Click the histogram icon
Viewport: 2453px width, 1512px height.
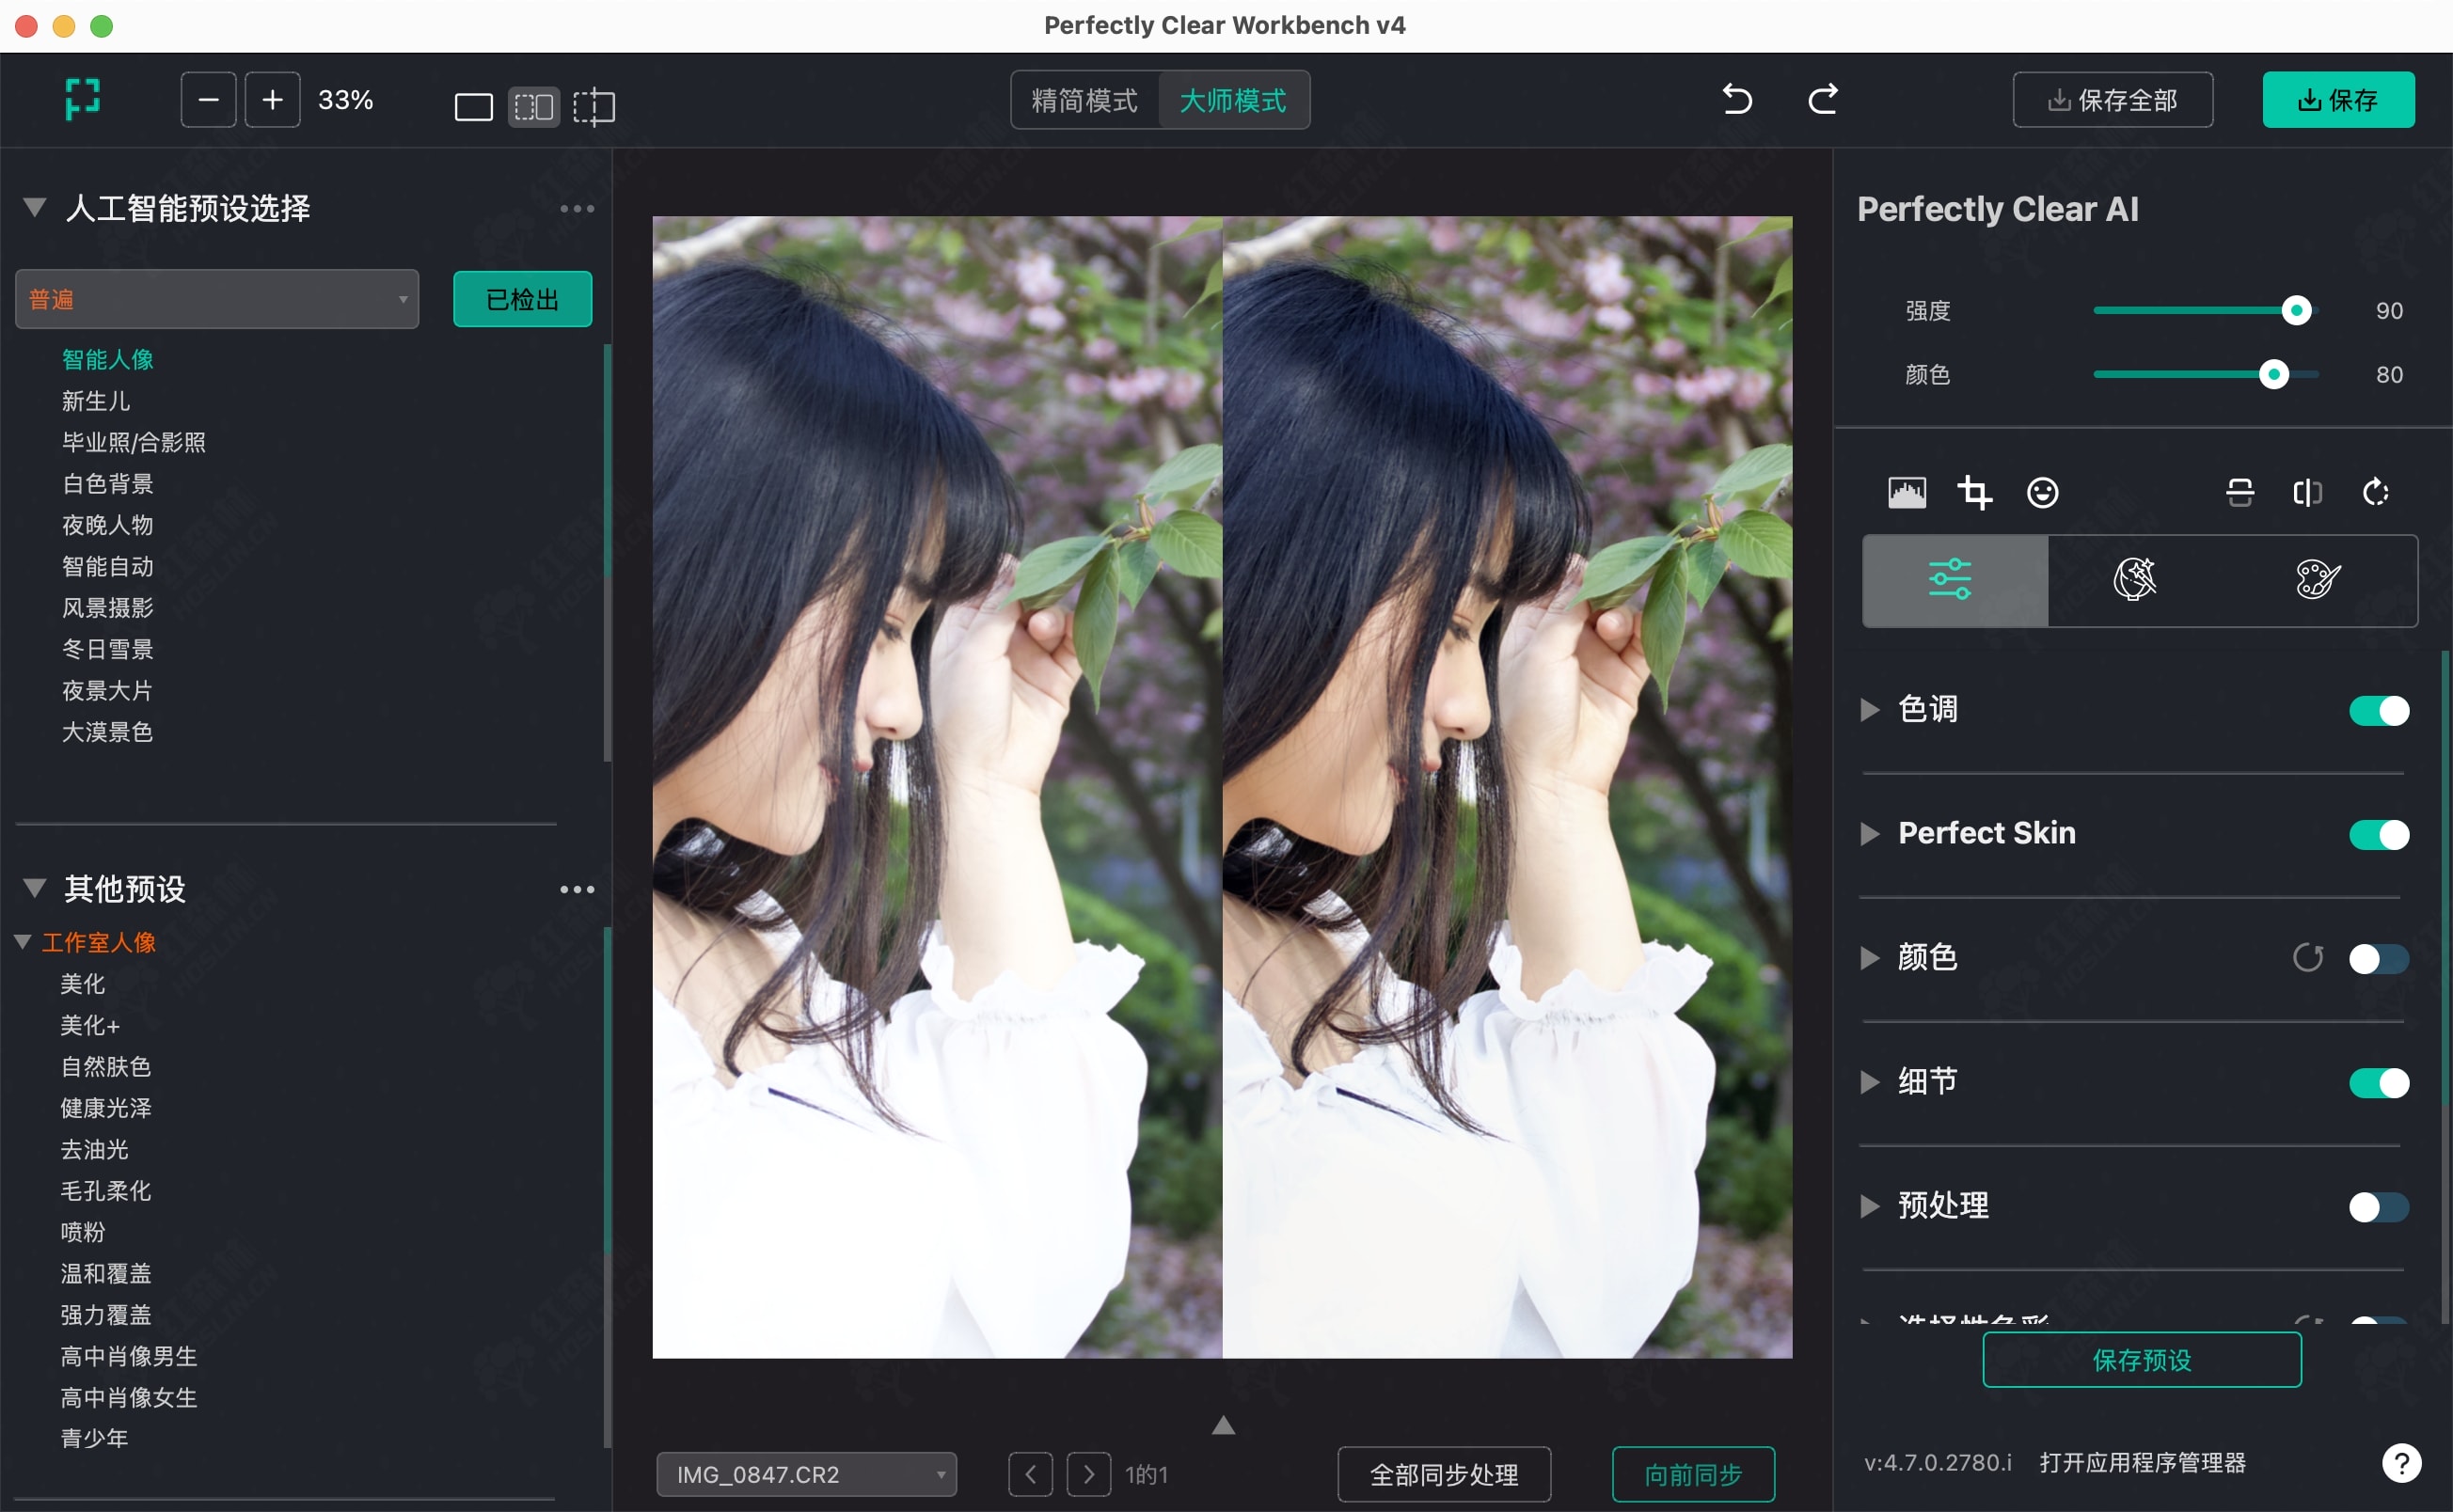pyautogui.click(x=1906, y=492)
